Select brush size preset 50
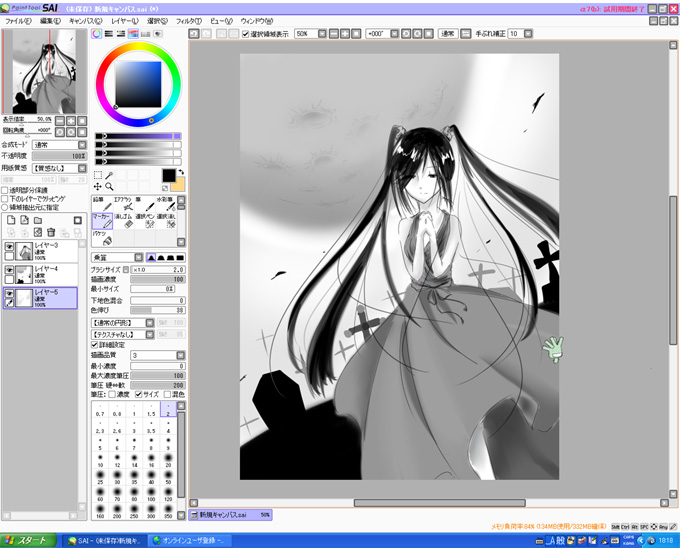Viewport: 680px width, 548px height. pos(168,477)
